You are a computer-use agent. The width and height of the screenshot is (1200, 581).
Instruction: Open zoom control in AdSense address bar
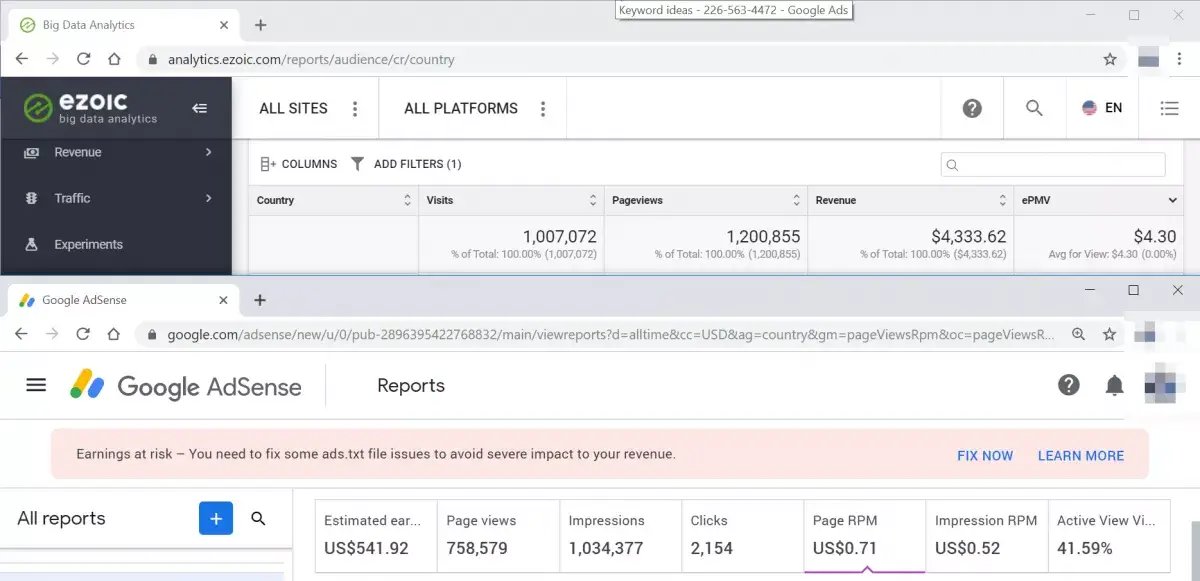[1079, 334]
